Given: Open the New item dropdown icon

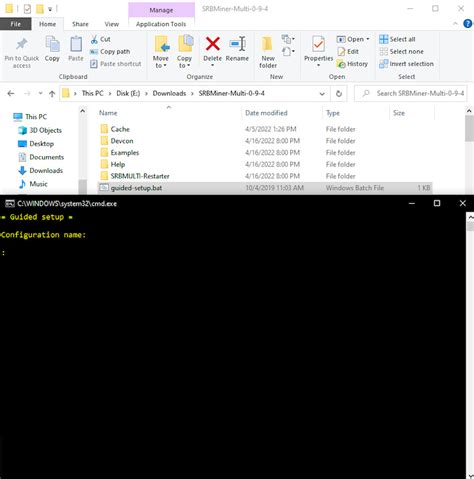Looking at the screenshot, I should tap(288, 39).
